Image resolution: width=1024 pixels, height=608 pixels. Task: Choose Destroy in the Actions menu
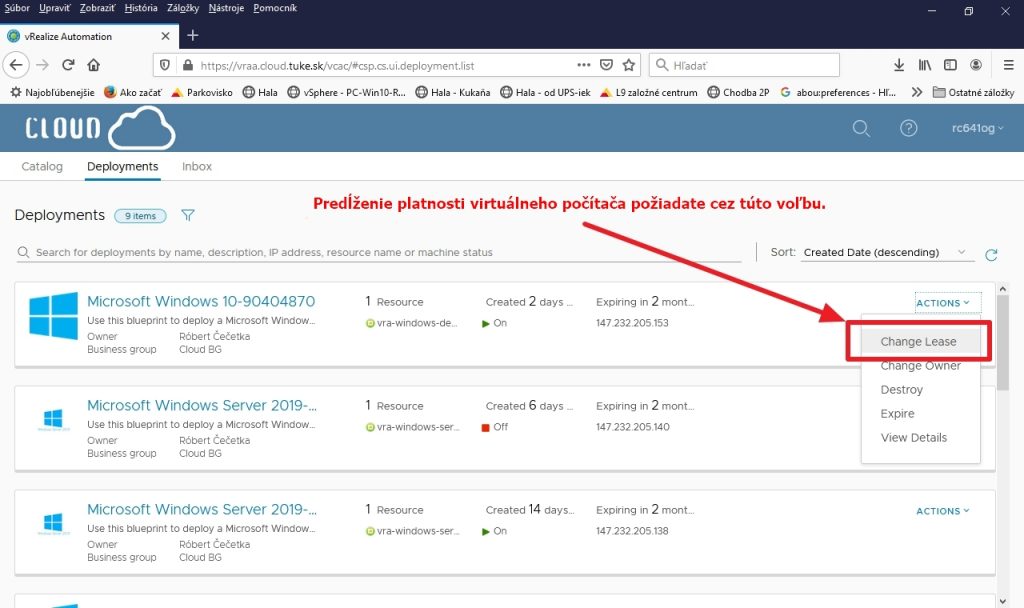tap(902, 390)
